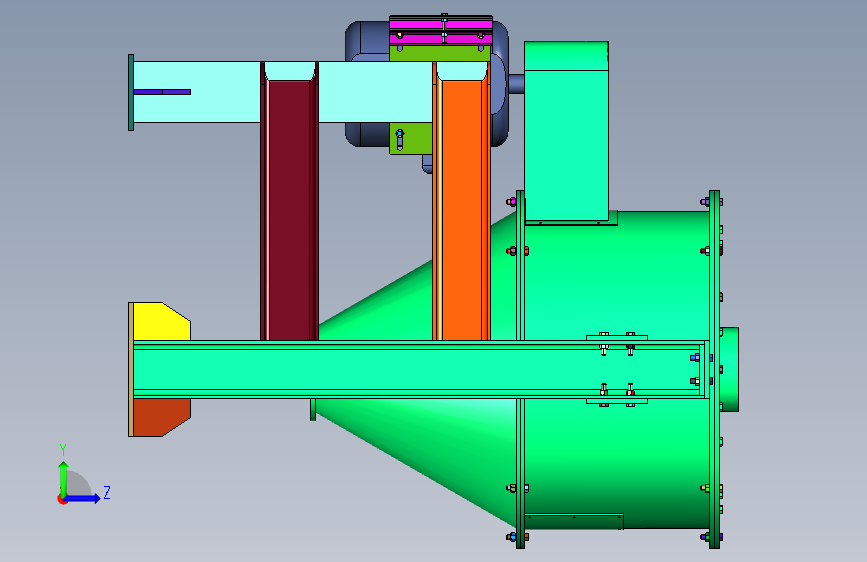The height and width of the screenshot is (562, 867).
Task: Select the yellow chamfered block
Action: tap(162, 321)
